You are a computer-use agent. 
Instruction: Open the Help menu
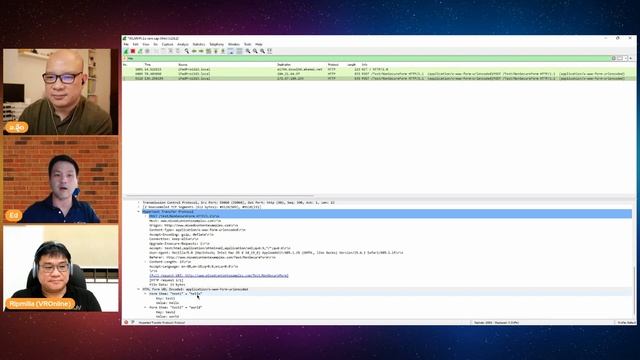(x=259, y=44)
